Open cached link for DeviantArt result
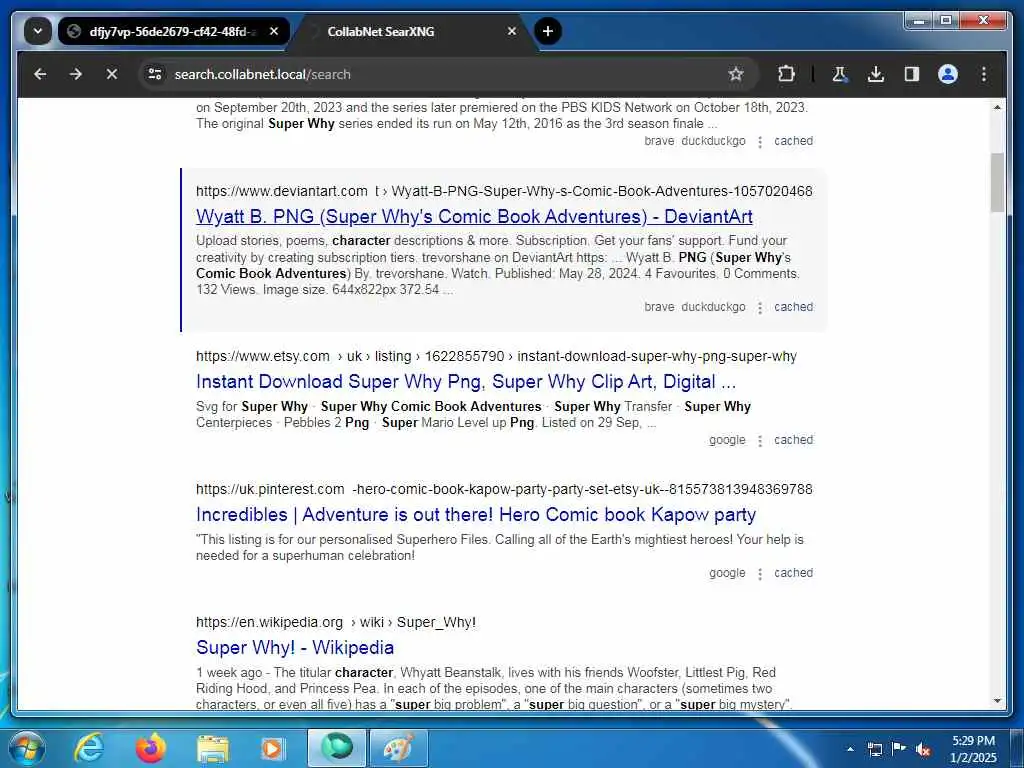The width and height of the screenshot is (1024, 768). click(793, 307)
